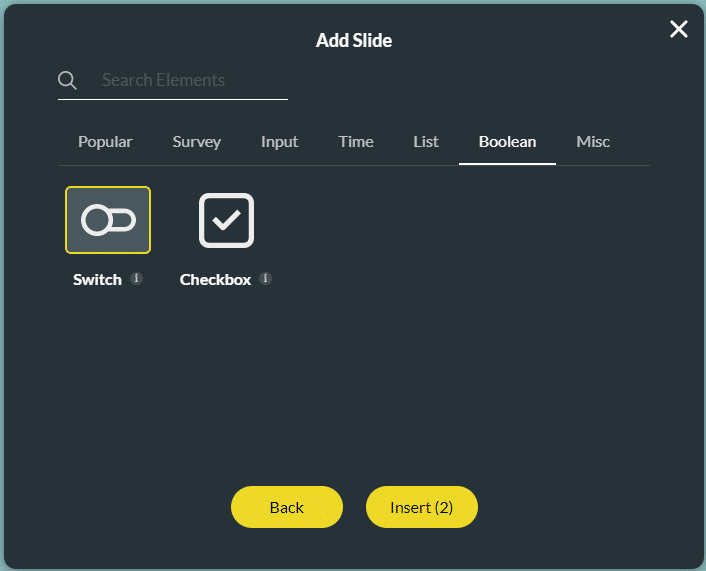Go to the Input tab

(280, 142)
